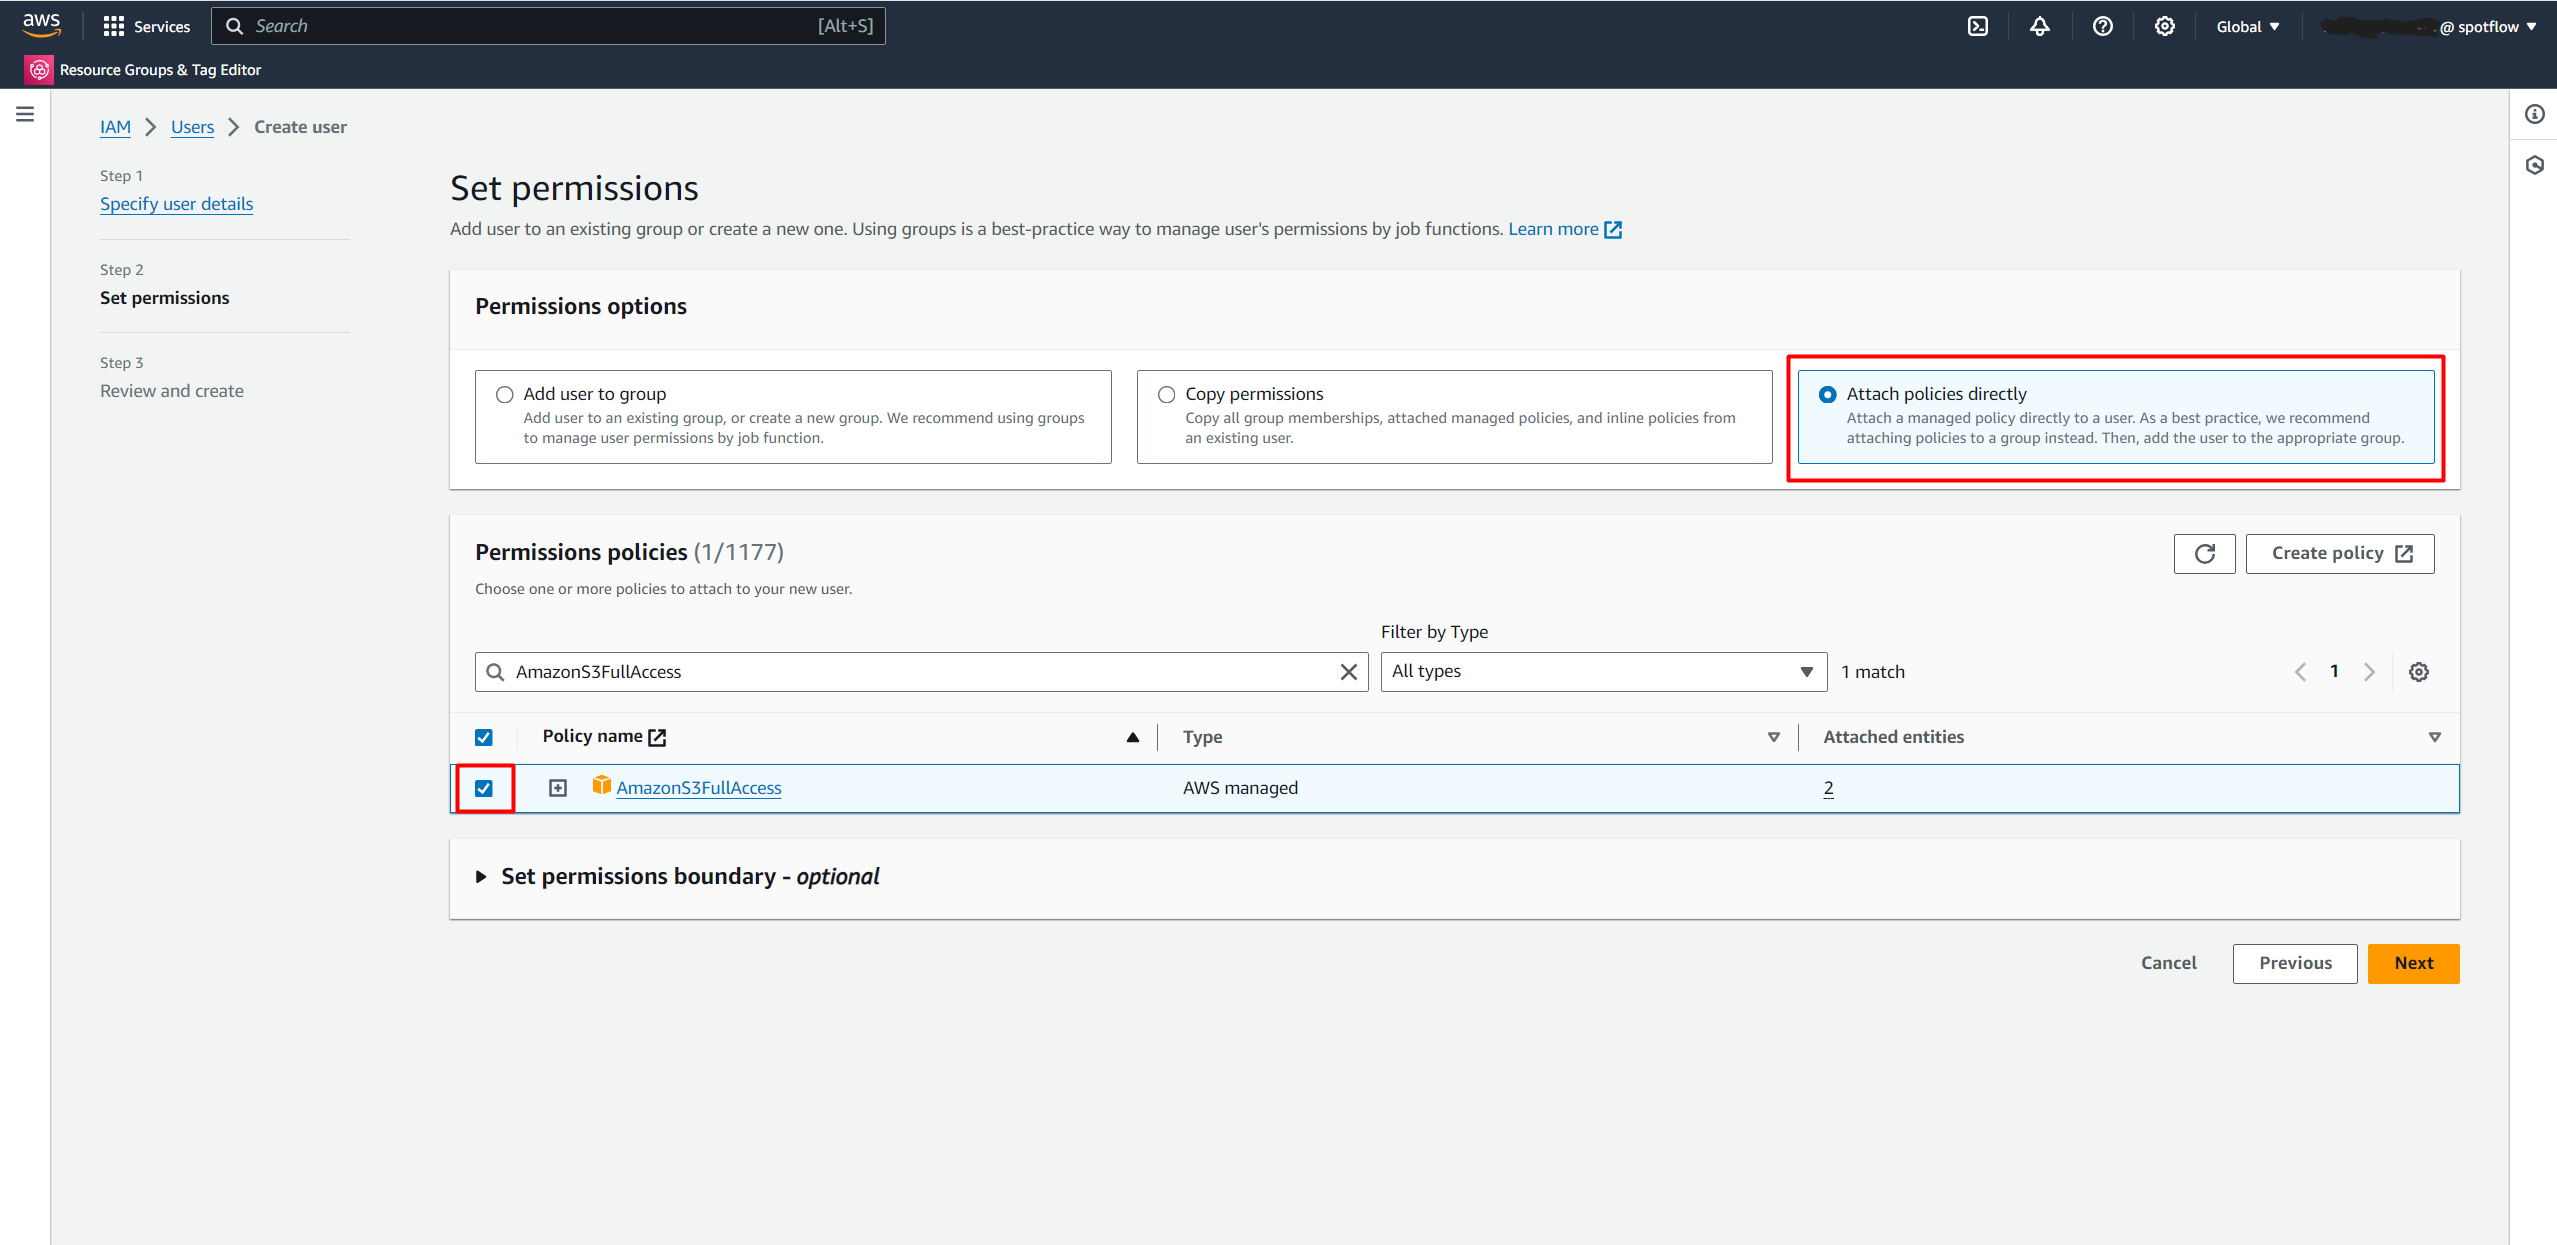The width and height of the screenshot is (2557, 1245).
Task: Clear the AmazonS3FullAccess search text
Action: point(1348,672)
